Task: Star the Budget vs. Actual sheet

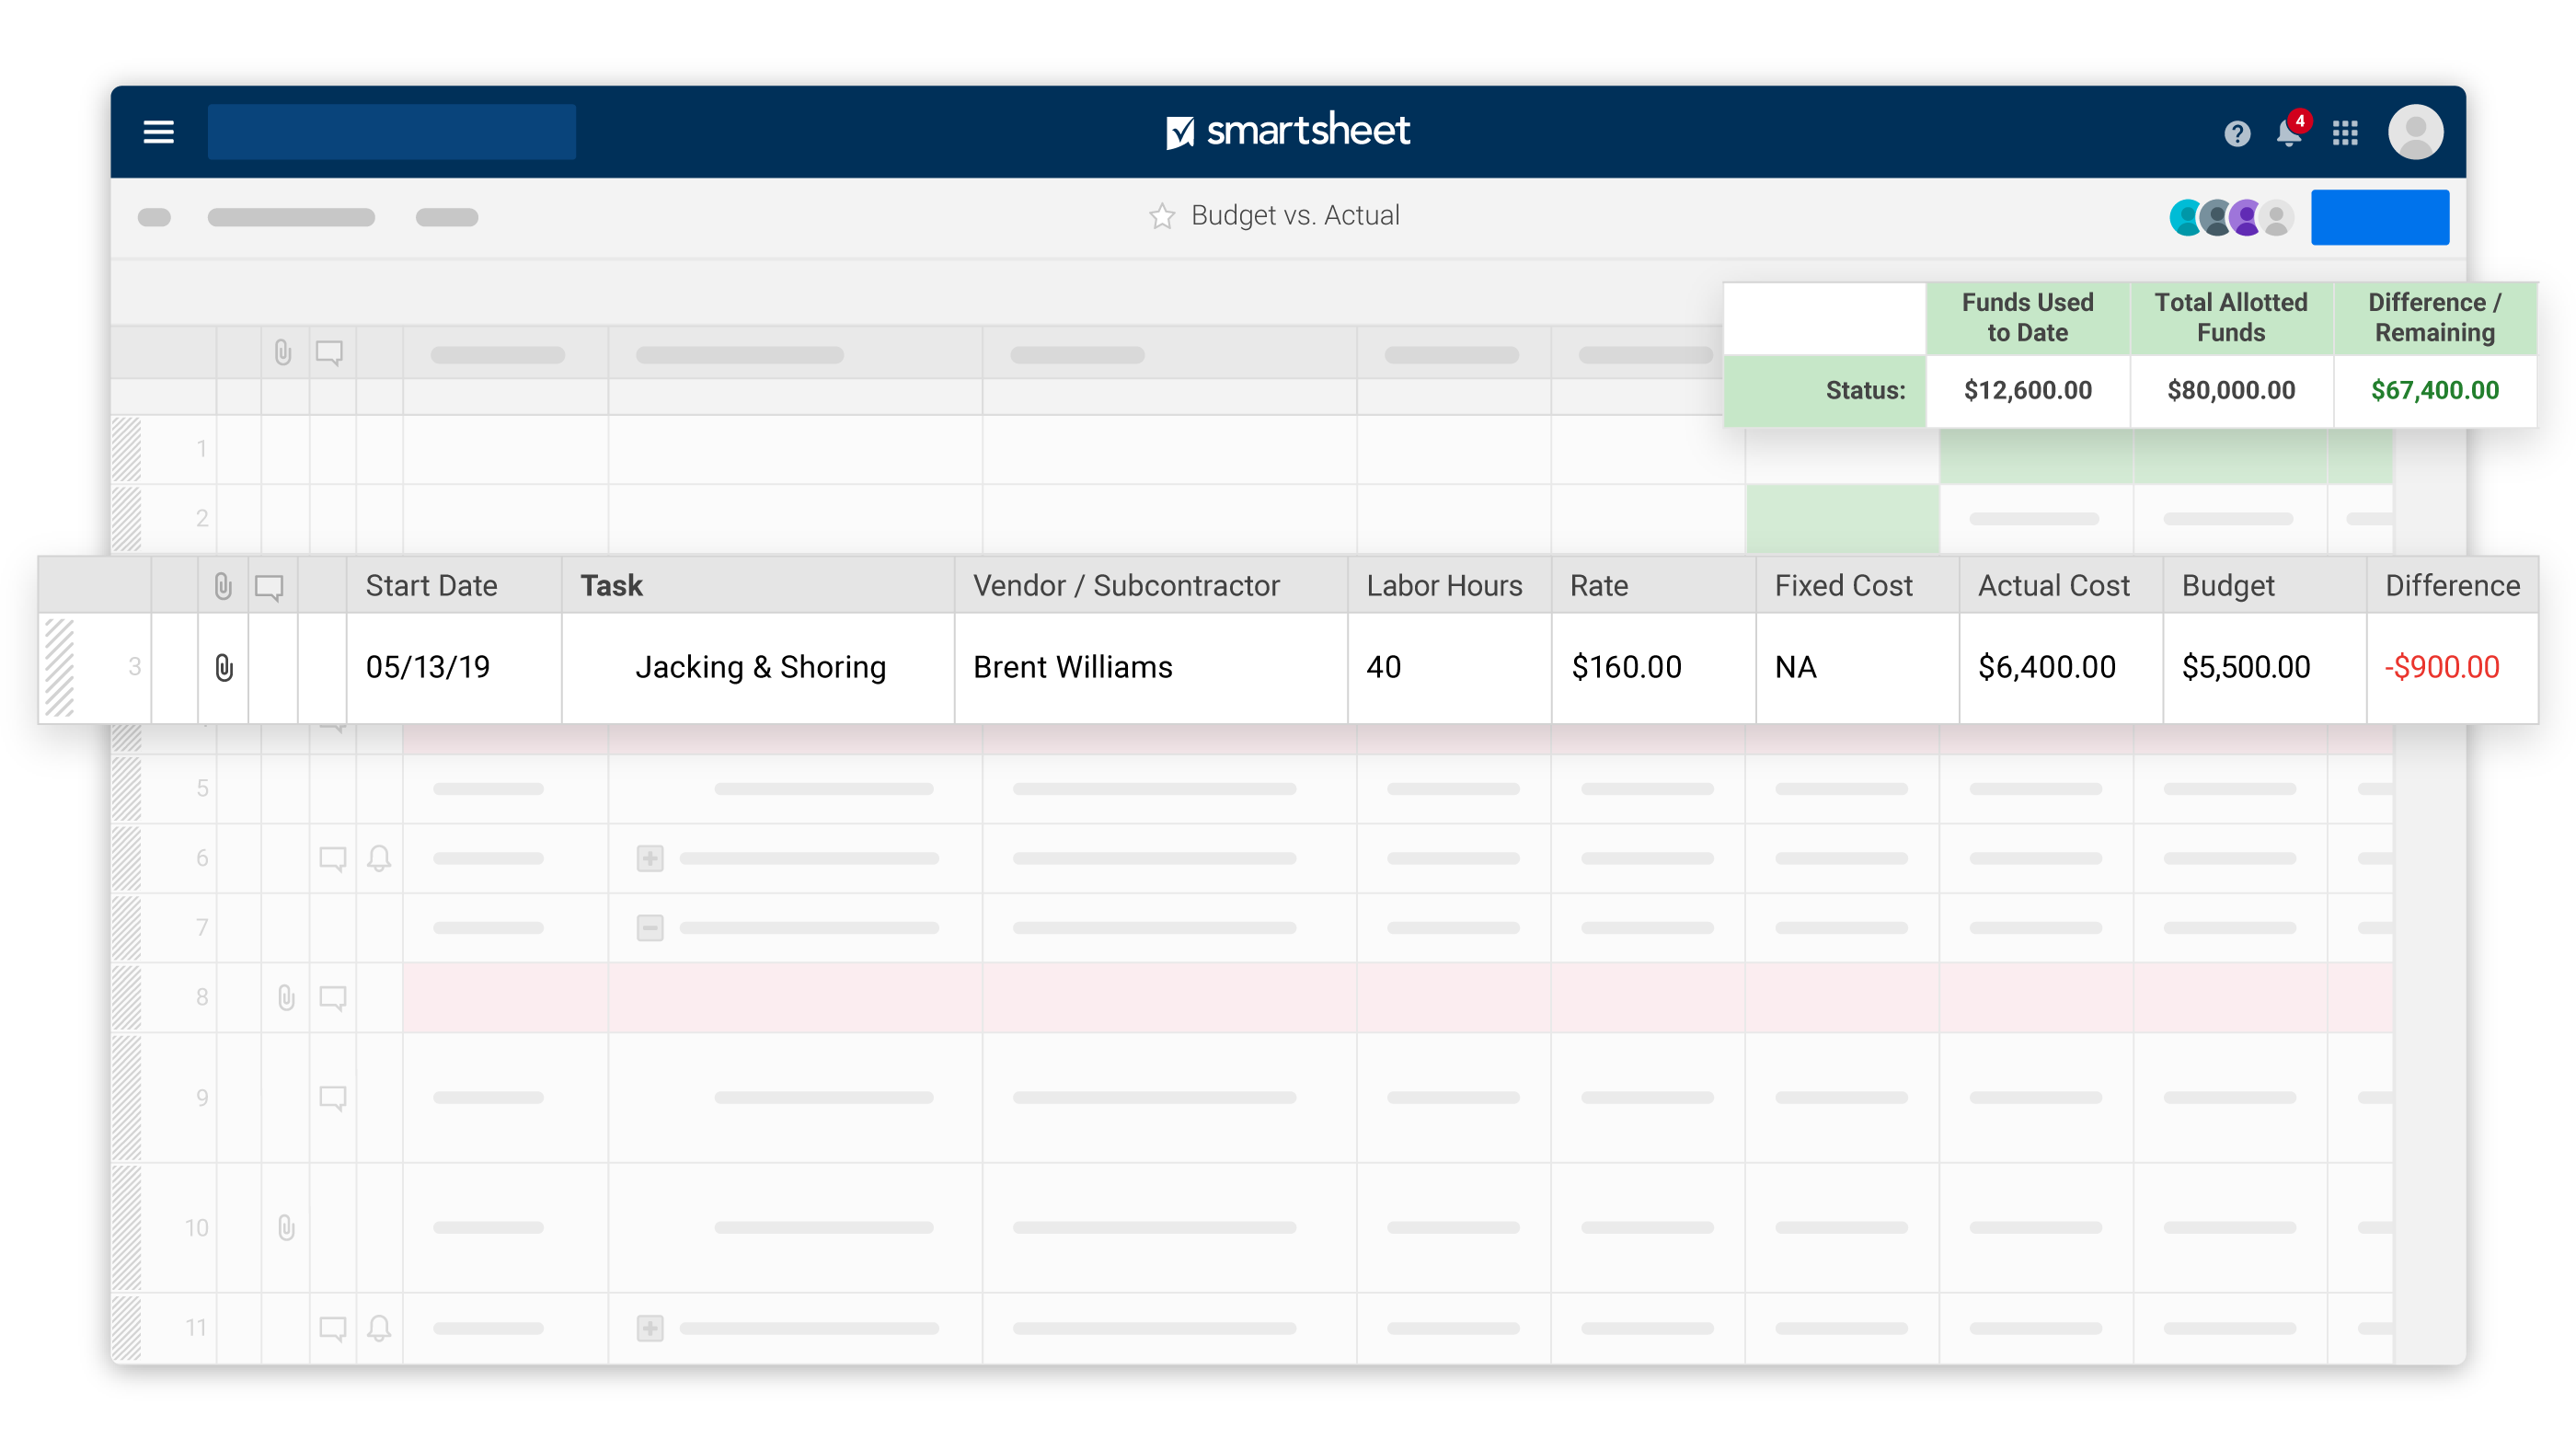Action: click(x=1161, y=216)
